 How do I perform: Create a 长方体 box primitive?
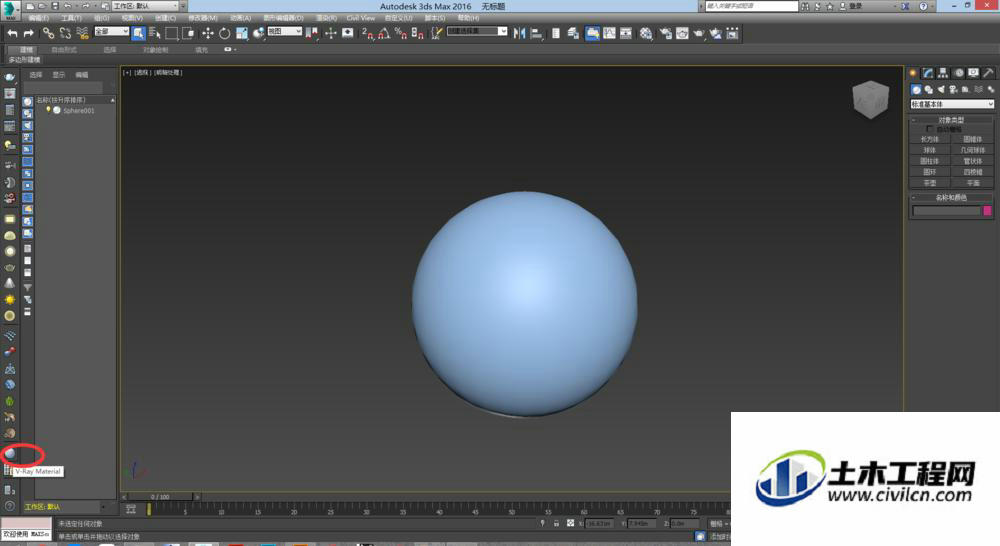(x=929, y=139)
